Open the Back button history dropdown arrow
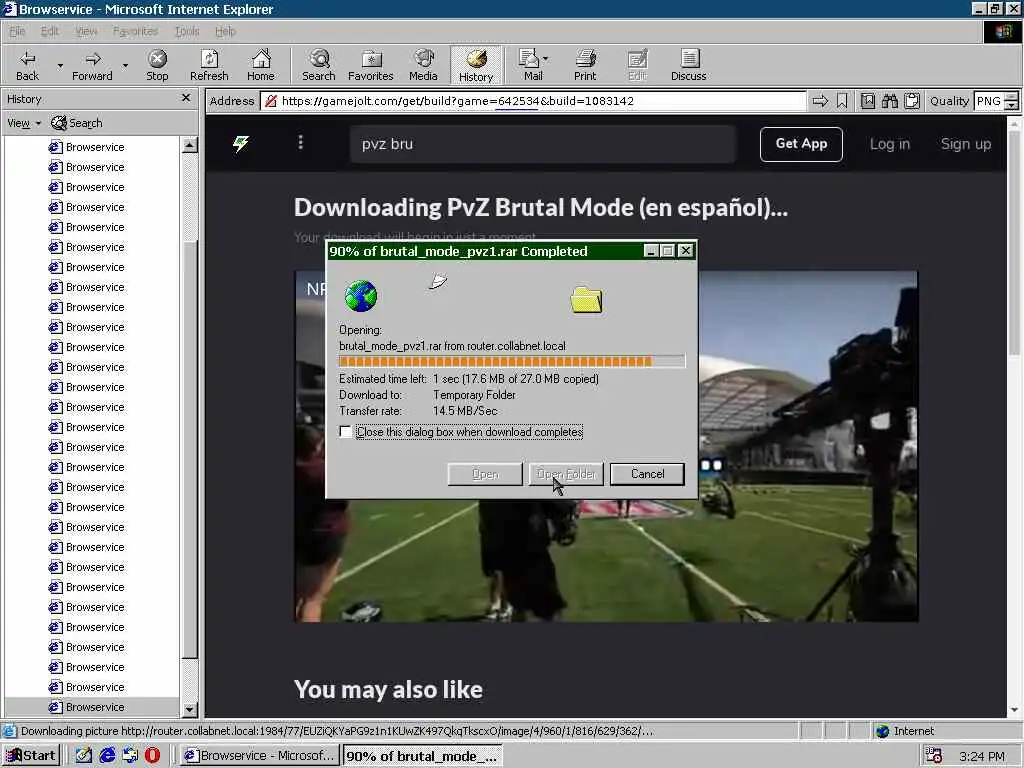This screenshot has width=1024, height=768. click(60, 65)
